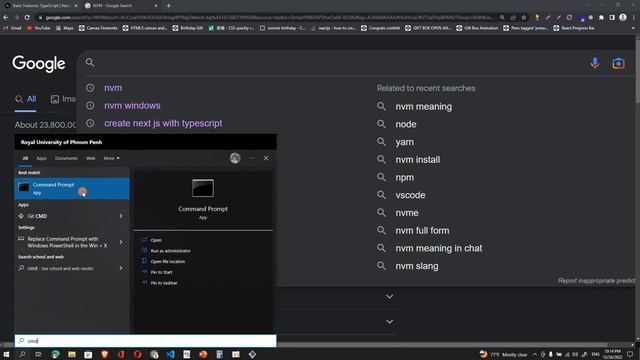
Task: Select the nvm full form related search
Action: pos(422,230)
